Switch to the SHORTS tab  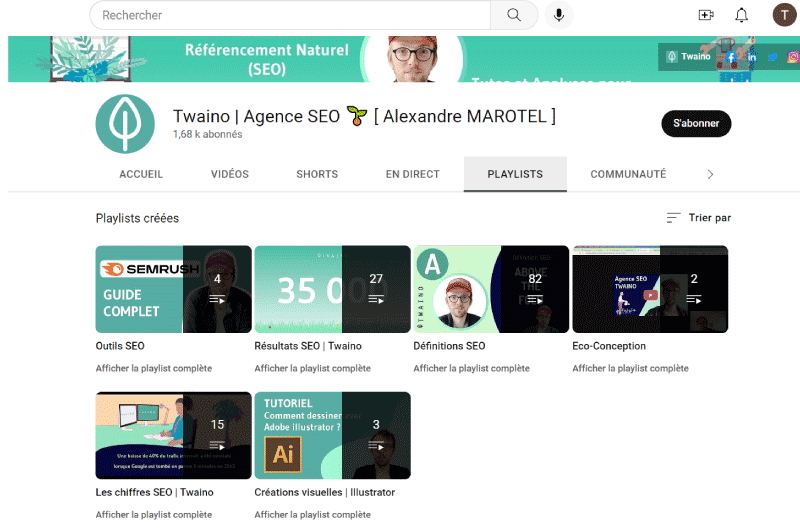[317, 174]
